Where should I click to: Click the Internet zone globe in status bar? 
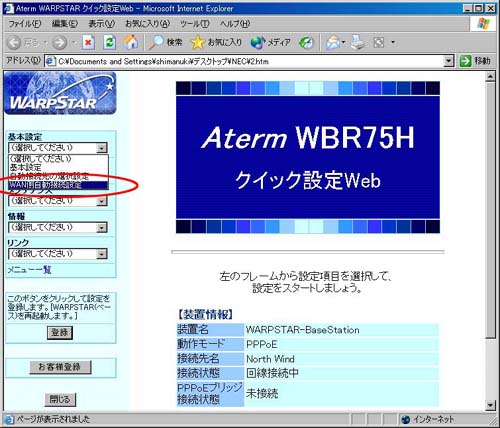click(406, 419)
